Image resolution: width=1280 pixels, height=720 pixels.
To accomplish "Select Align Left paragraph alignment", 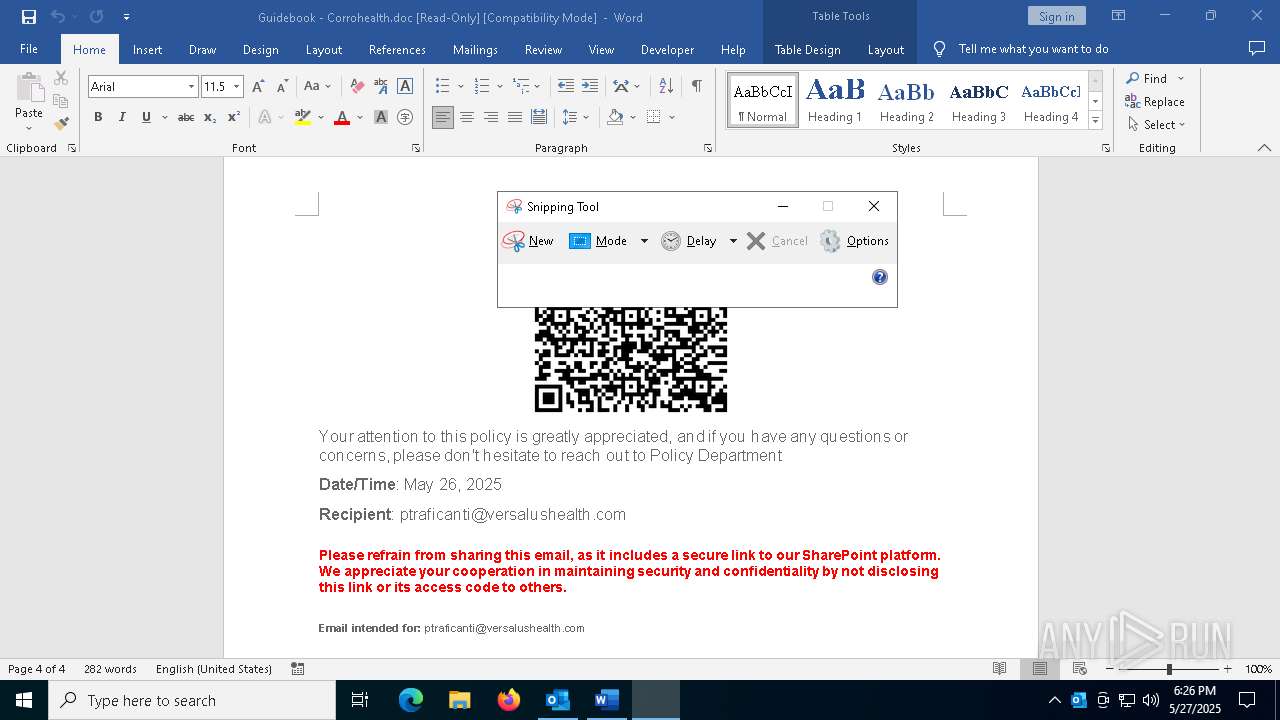I will click(x=443, y=117).
